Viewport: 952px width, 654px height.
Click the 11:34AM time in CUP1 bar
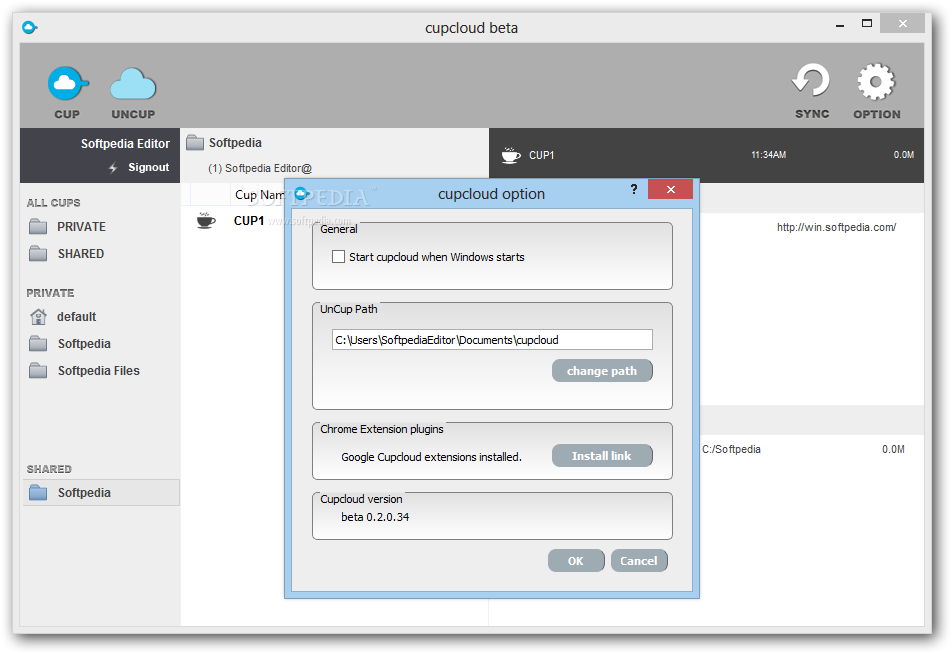coord(769,155)
